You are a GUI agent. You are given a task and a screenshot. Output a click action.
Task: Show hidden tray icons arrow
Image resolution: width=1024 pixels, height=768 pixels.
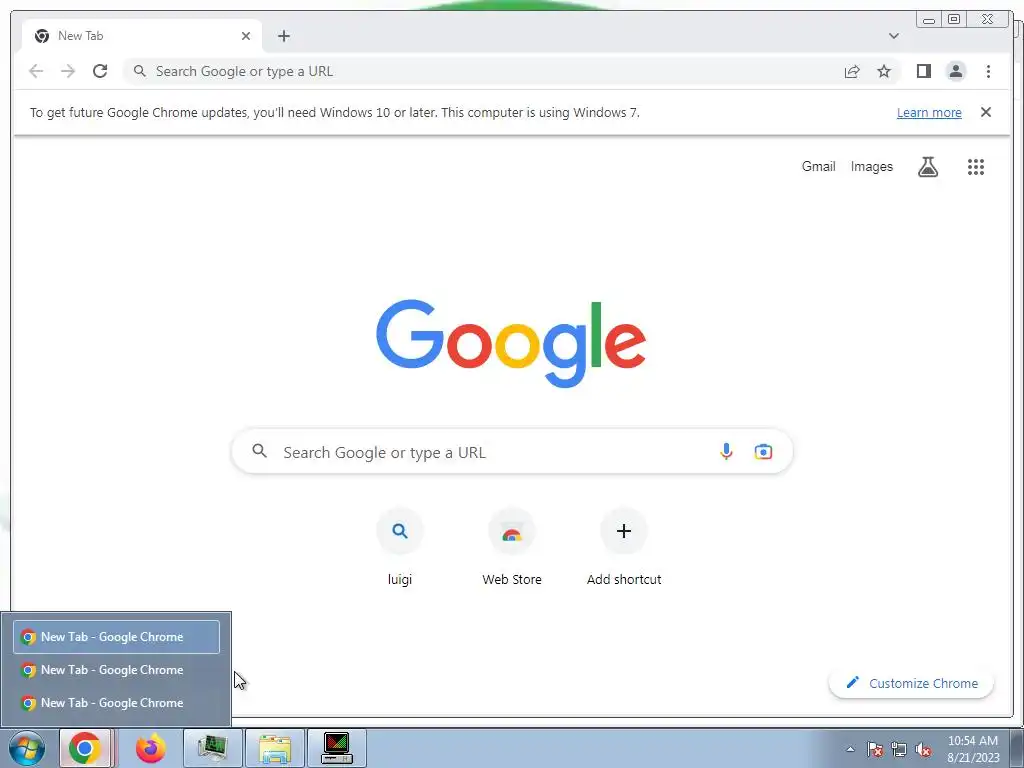(850, 749)
